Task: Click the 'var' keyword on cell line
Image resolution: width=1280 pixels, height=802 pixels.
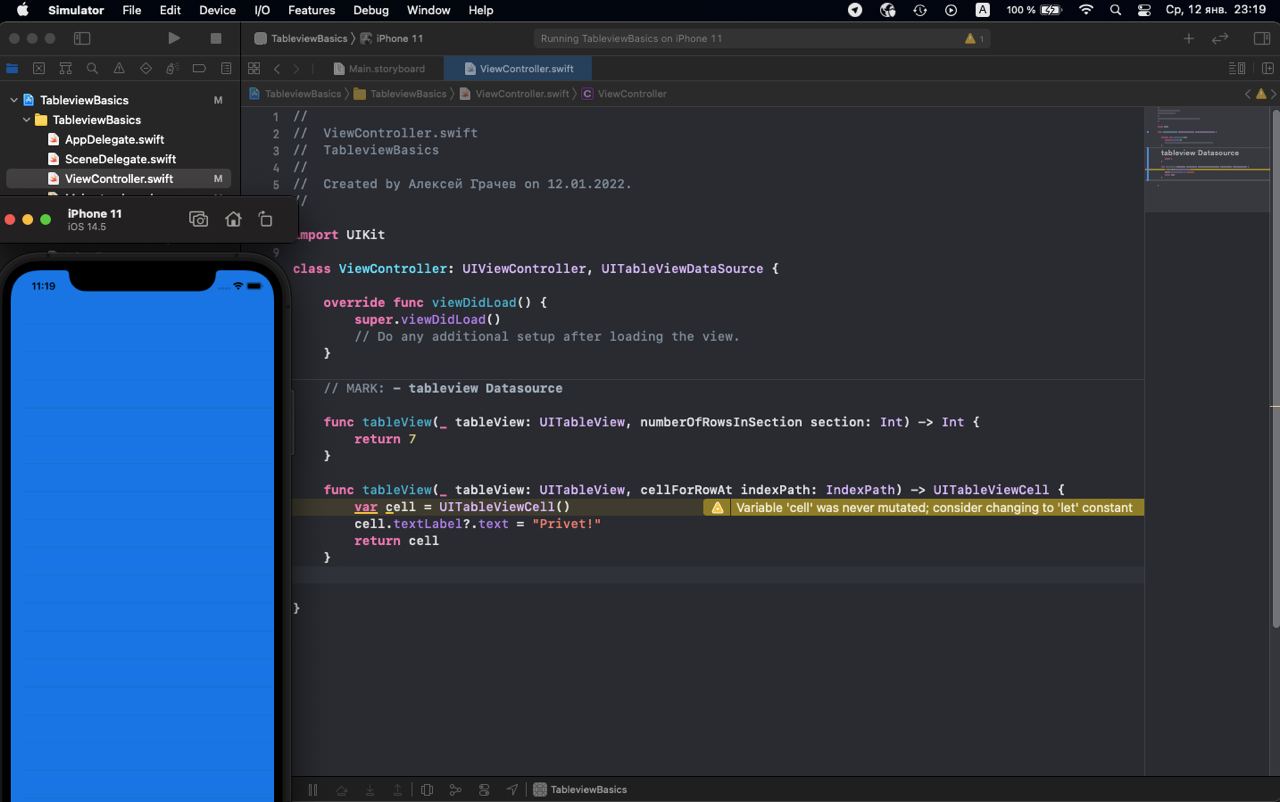Action: tap(366, 507)
